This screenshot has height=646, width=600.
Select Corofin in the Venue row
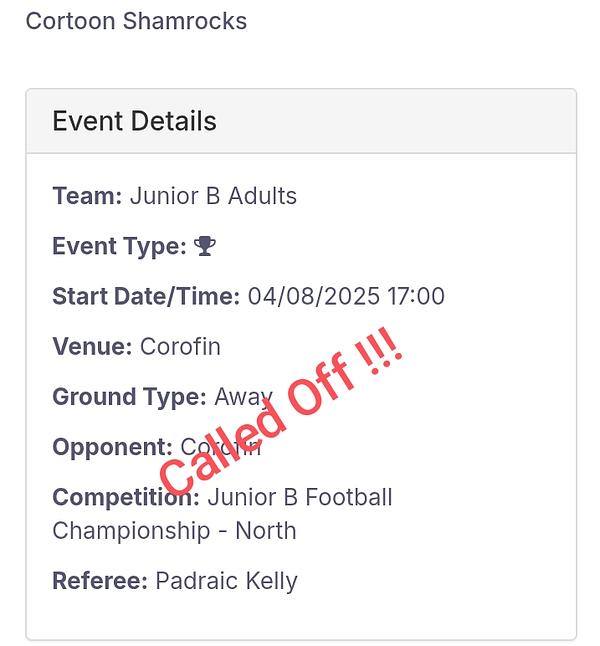pos(180,347)
